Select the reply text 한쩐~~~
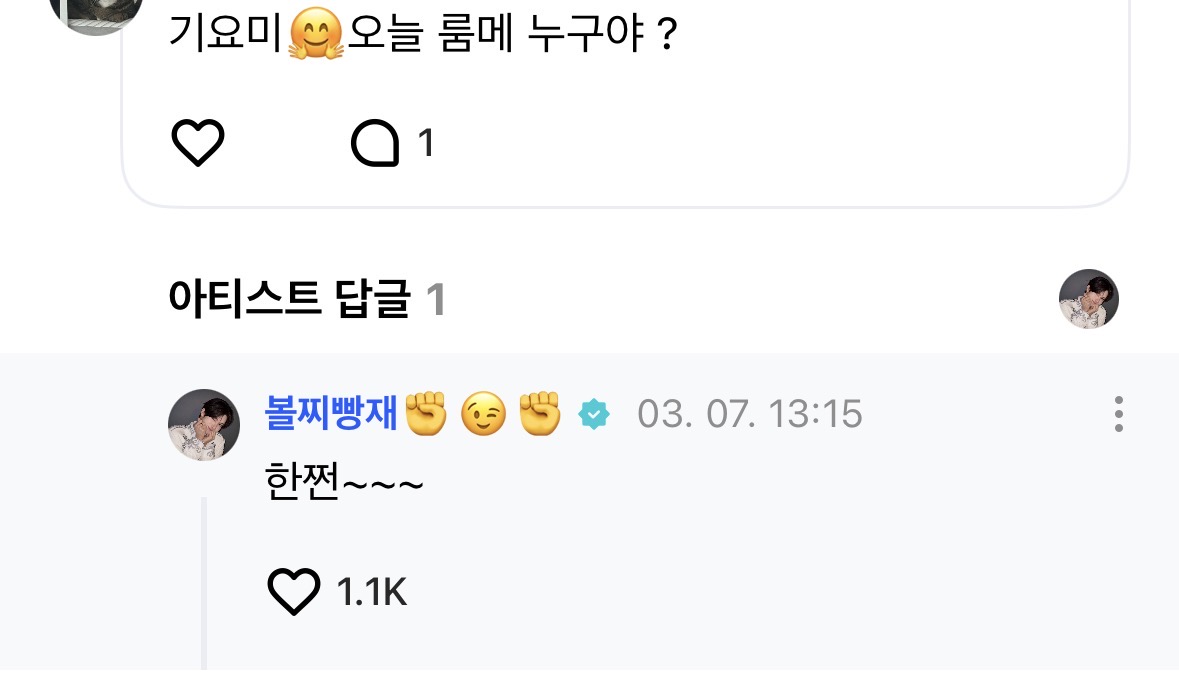1179x699 pixels. pyautogui.click(x=345, y=484)
